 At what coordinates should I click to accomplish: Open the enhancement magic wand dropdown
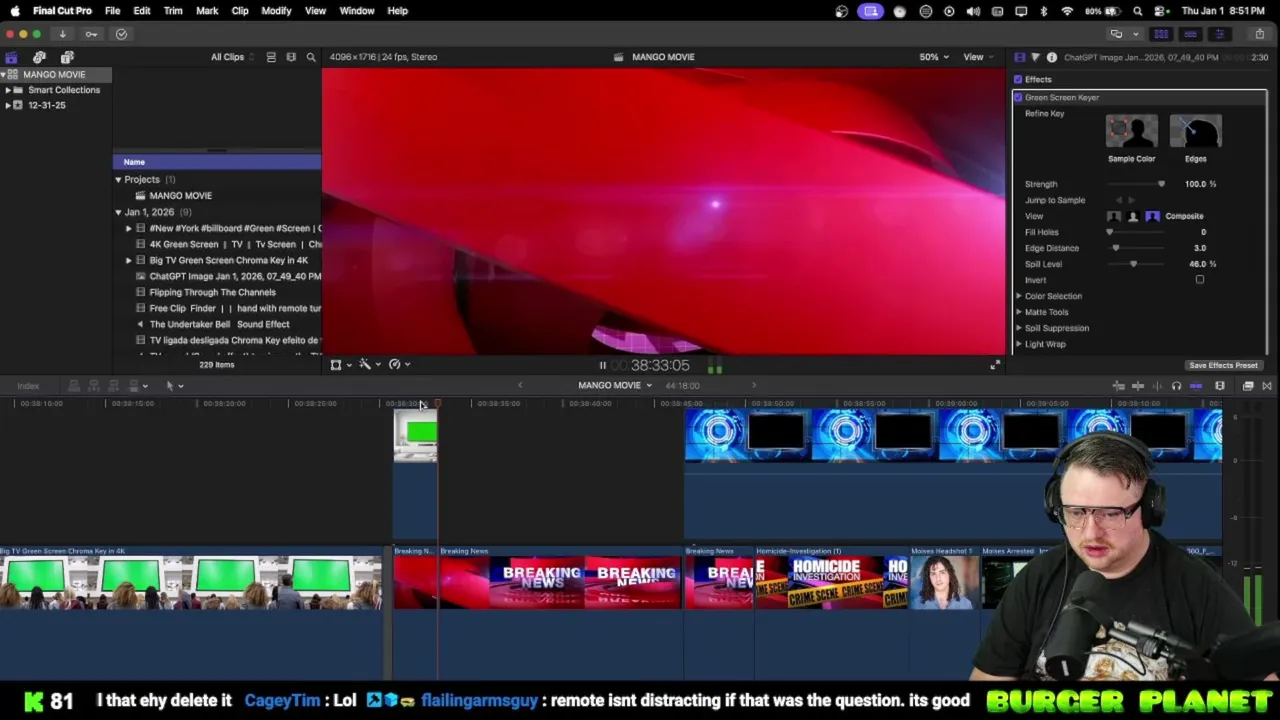370,365
